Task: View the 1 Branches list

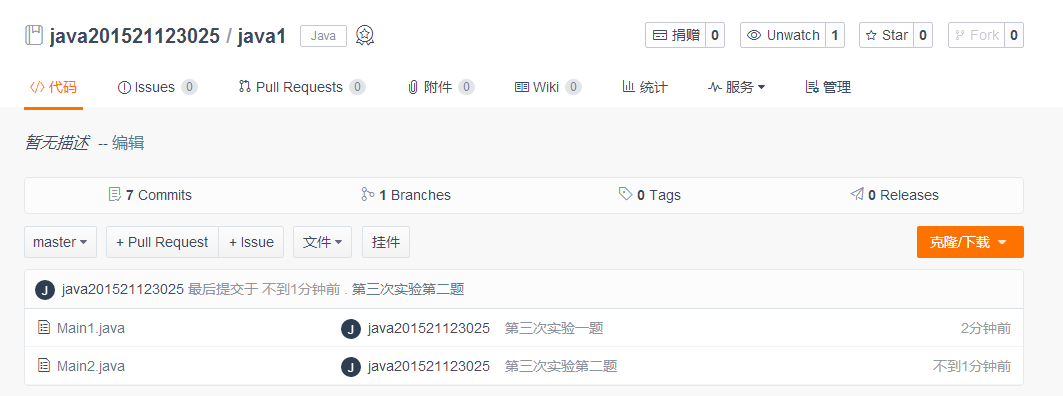Action: pos(406,195)
